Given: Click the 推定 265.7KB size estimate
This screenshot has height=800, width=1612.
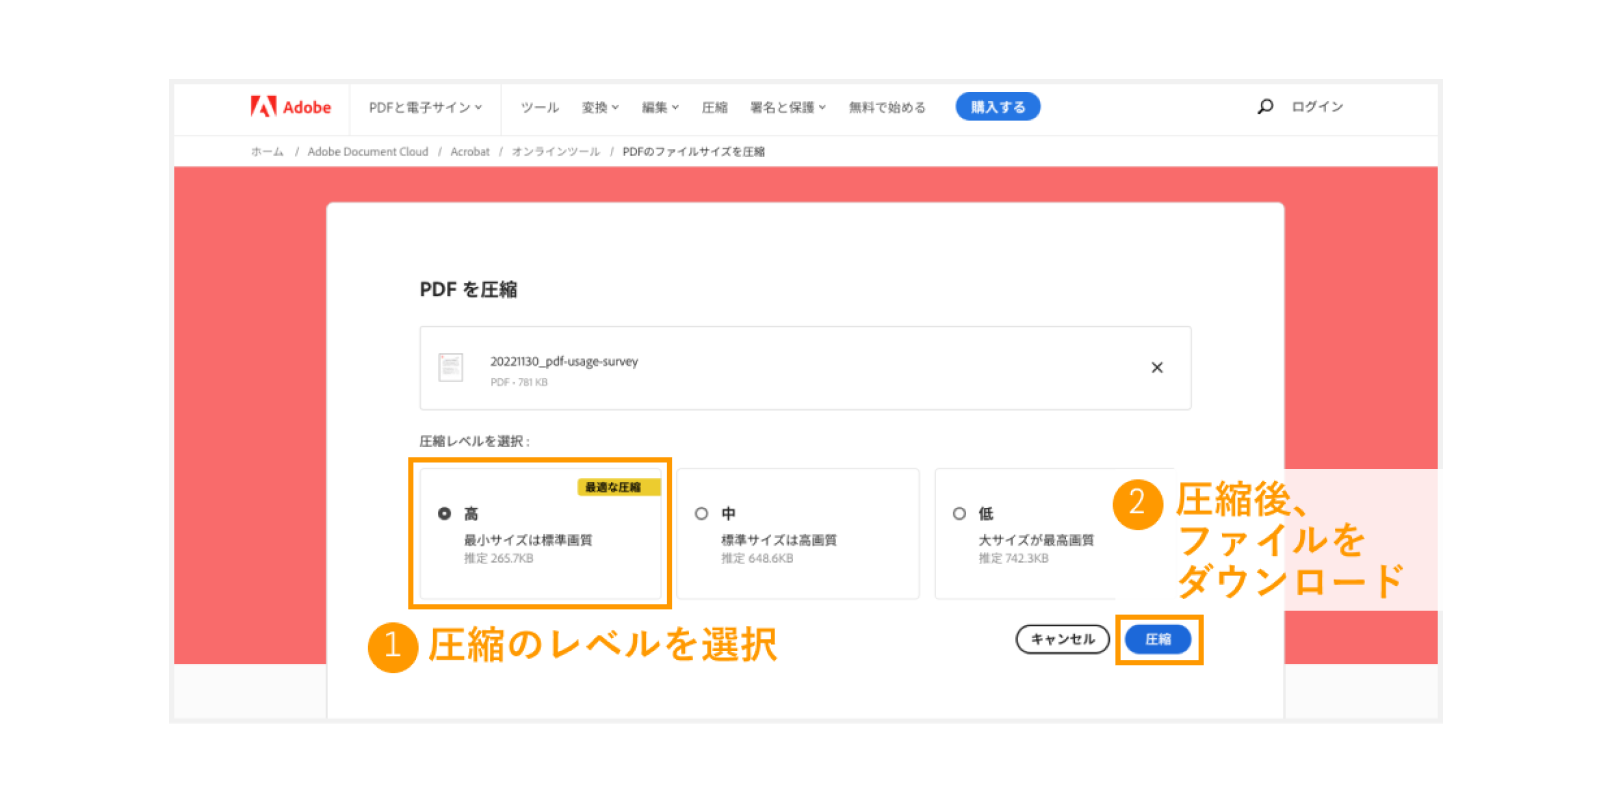Looking at the screenshot, I should [x=499, y=559].
